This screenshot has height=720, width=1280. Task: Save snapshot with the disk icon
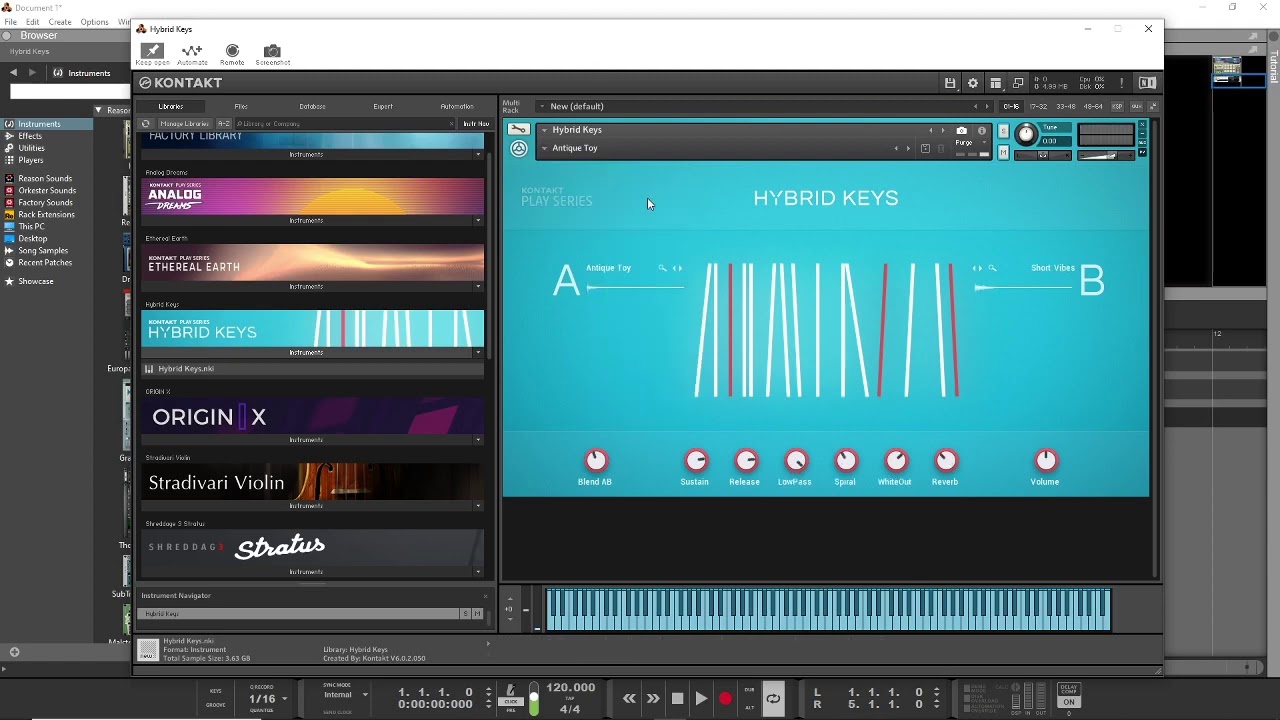tap(925, 149)
